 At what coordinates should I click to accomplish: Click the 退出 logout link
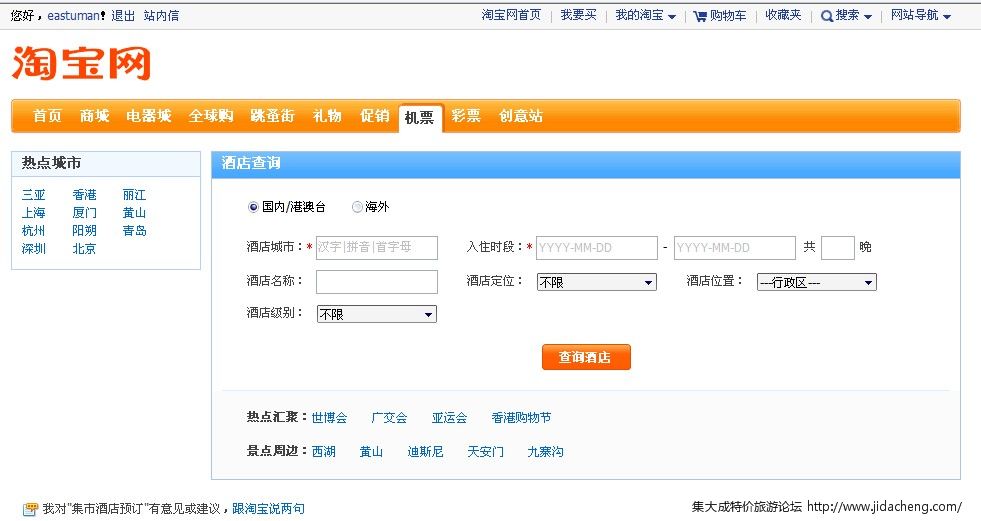coord(123,16)
